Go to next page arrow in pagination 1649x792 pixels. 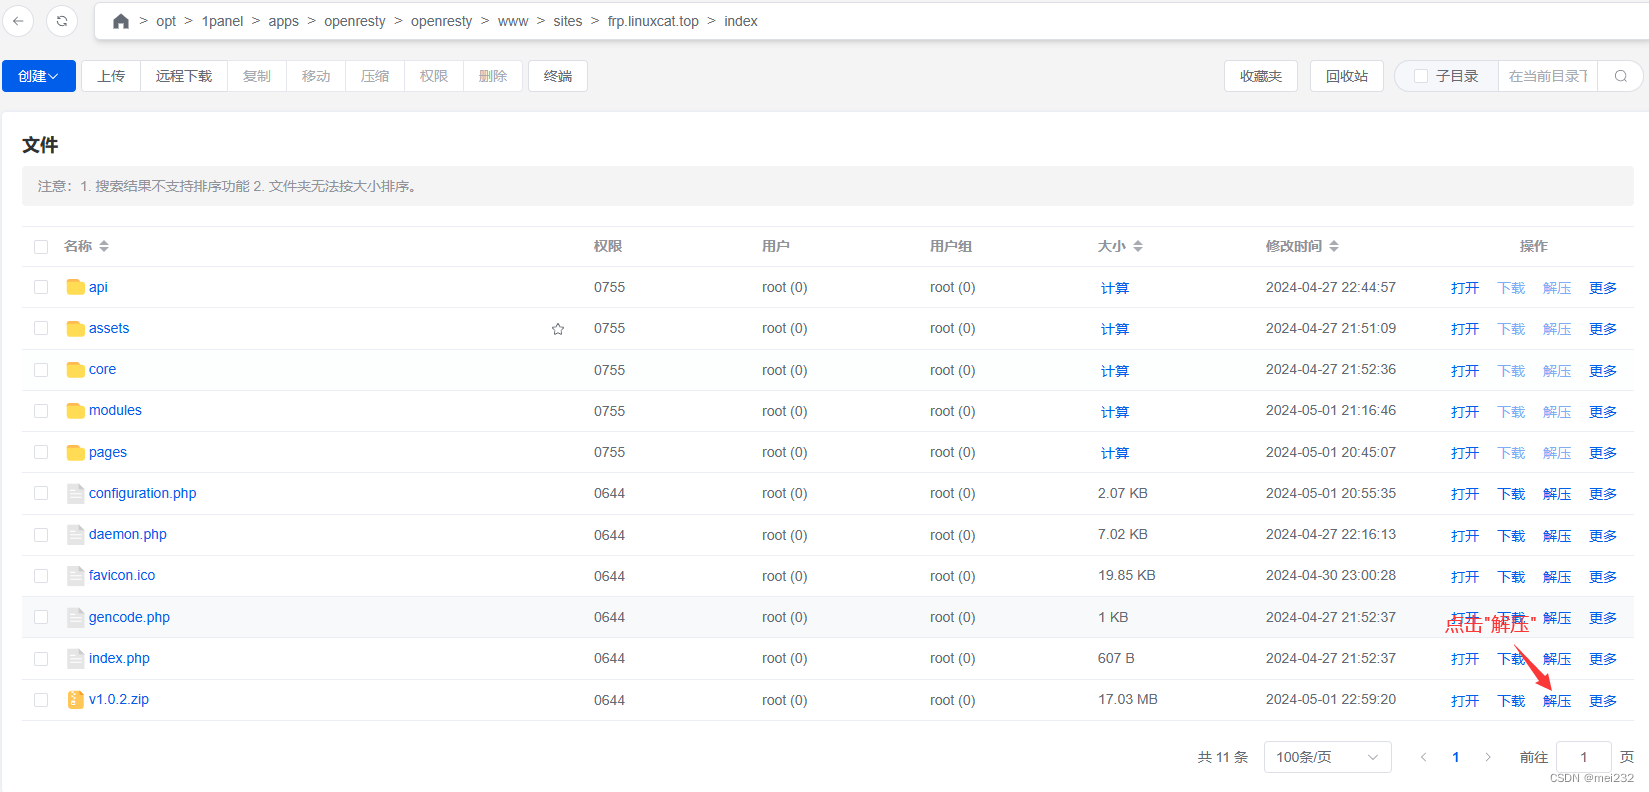(1488, 757)
